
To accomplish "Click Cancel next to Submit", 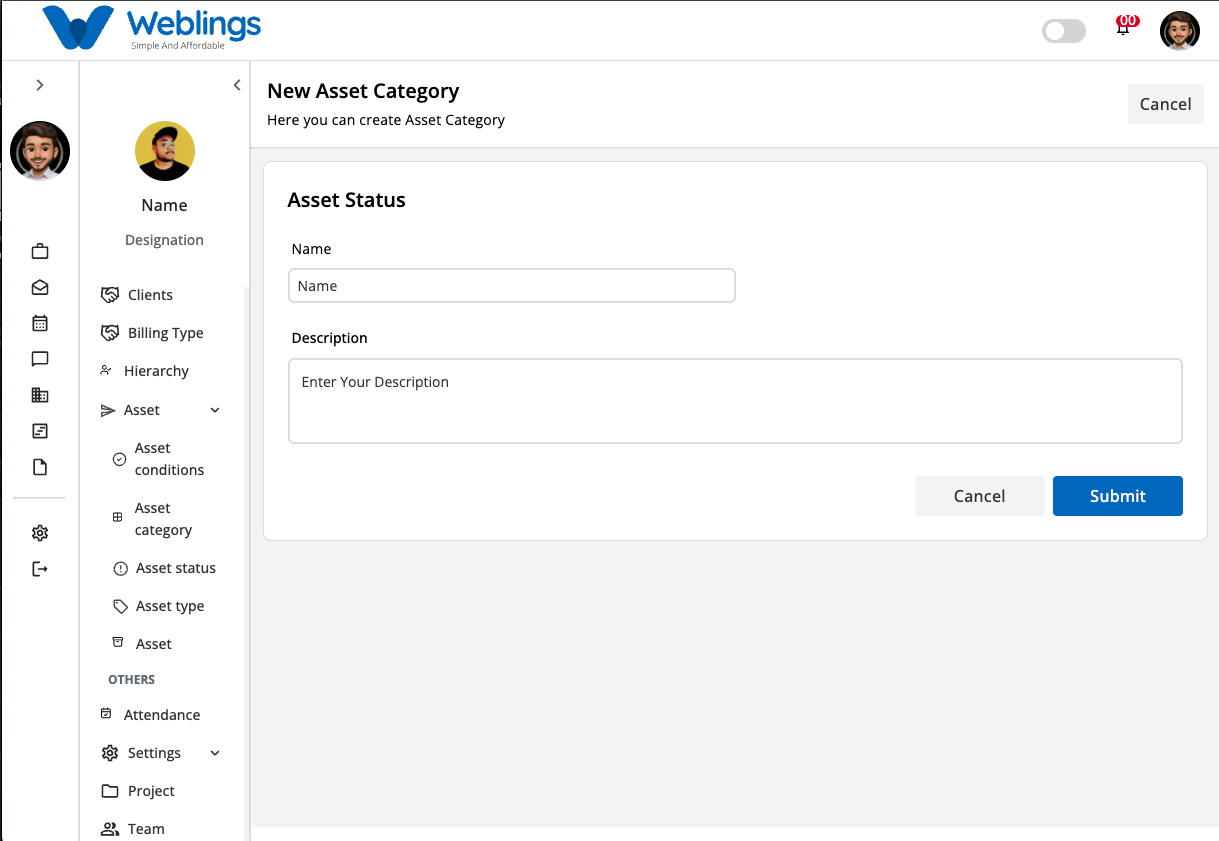I will [979, 496].
